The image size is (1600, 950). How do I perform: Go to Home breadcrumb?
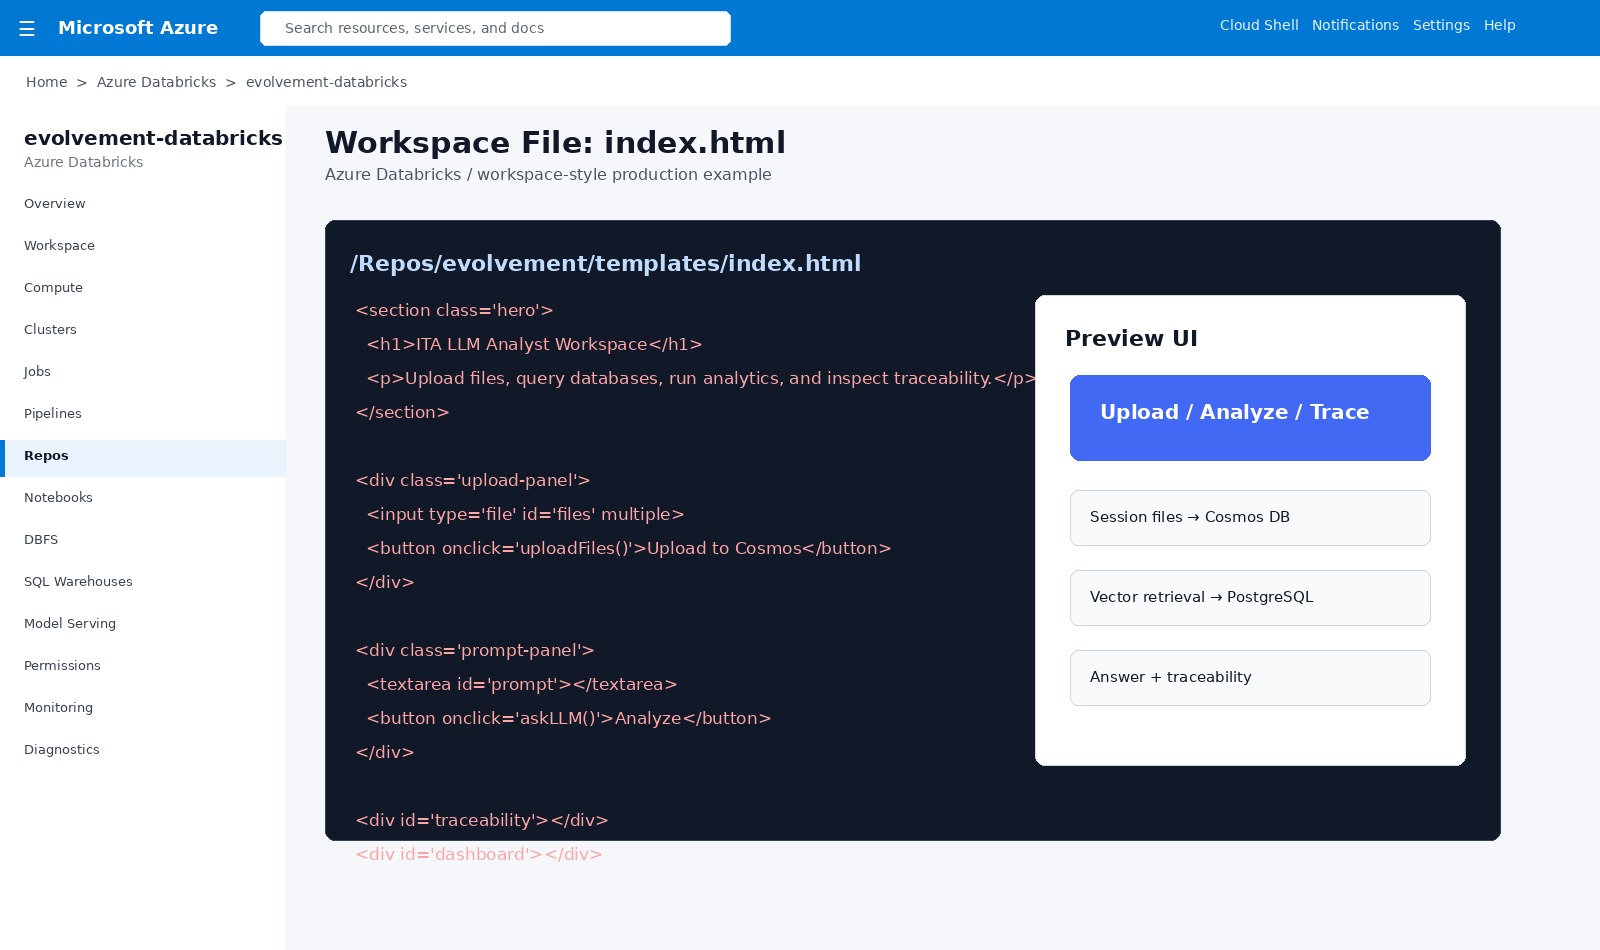click(47, 82)
